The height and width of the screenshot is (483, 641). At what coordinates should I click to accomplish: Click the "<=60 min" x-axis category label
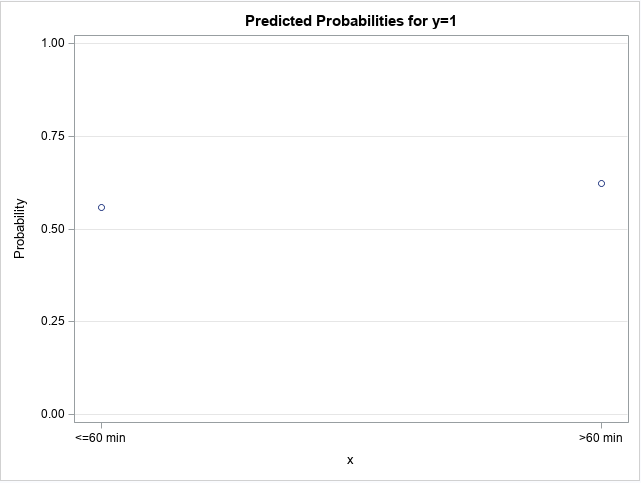coord(101,438)
